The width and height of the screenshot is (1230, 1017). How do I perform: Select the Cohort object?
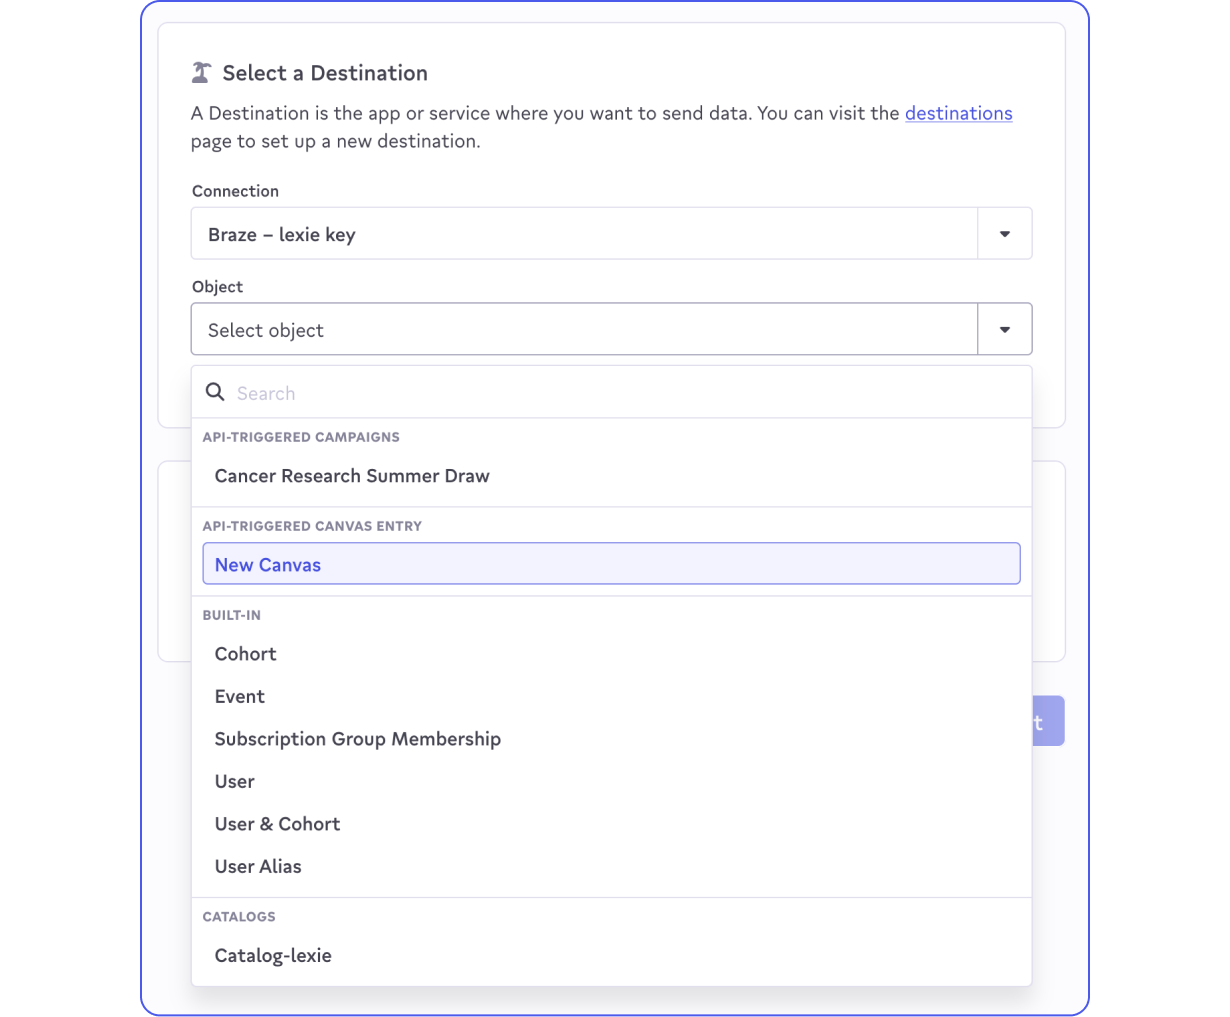246,654
